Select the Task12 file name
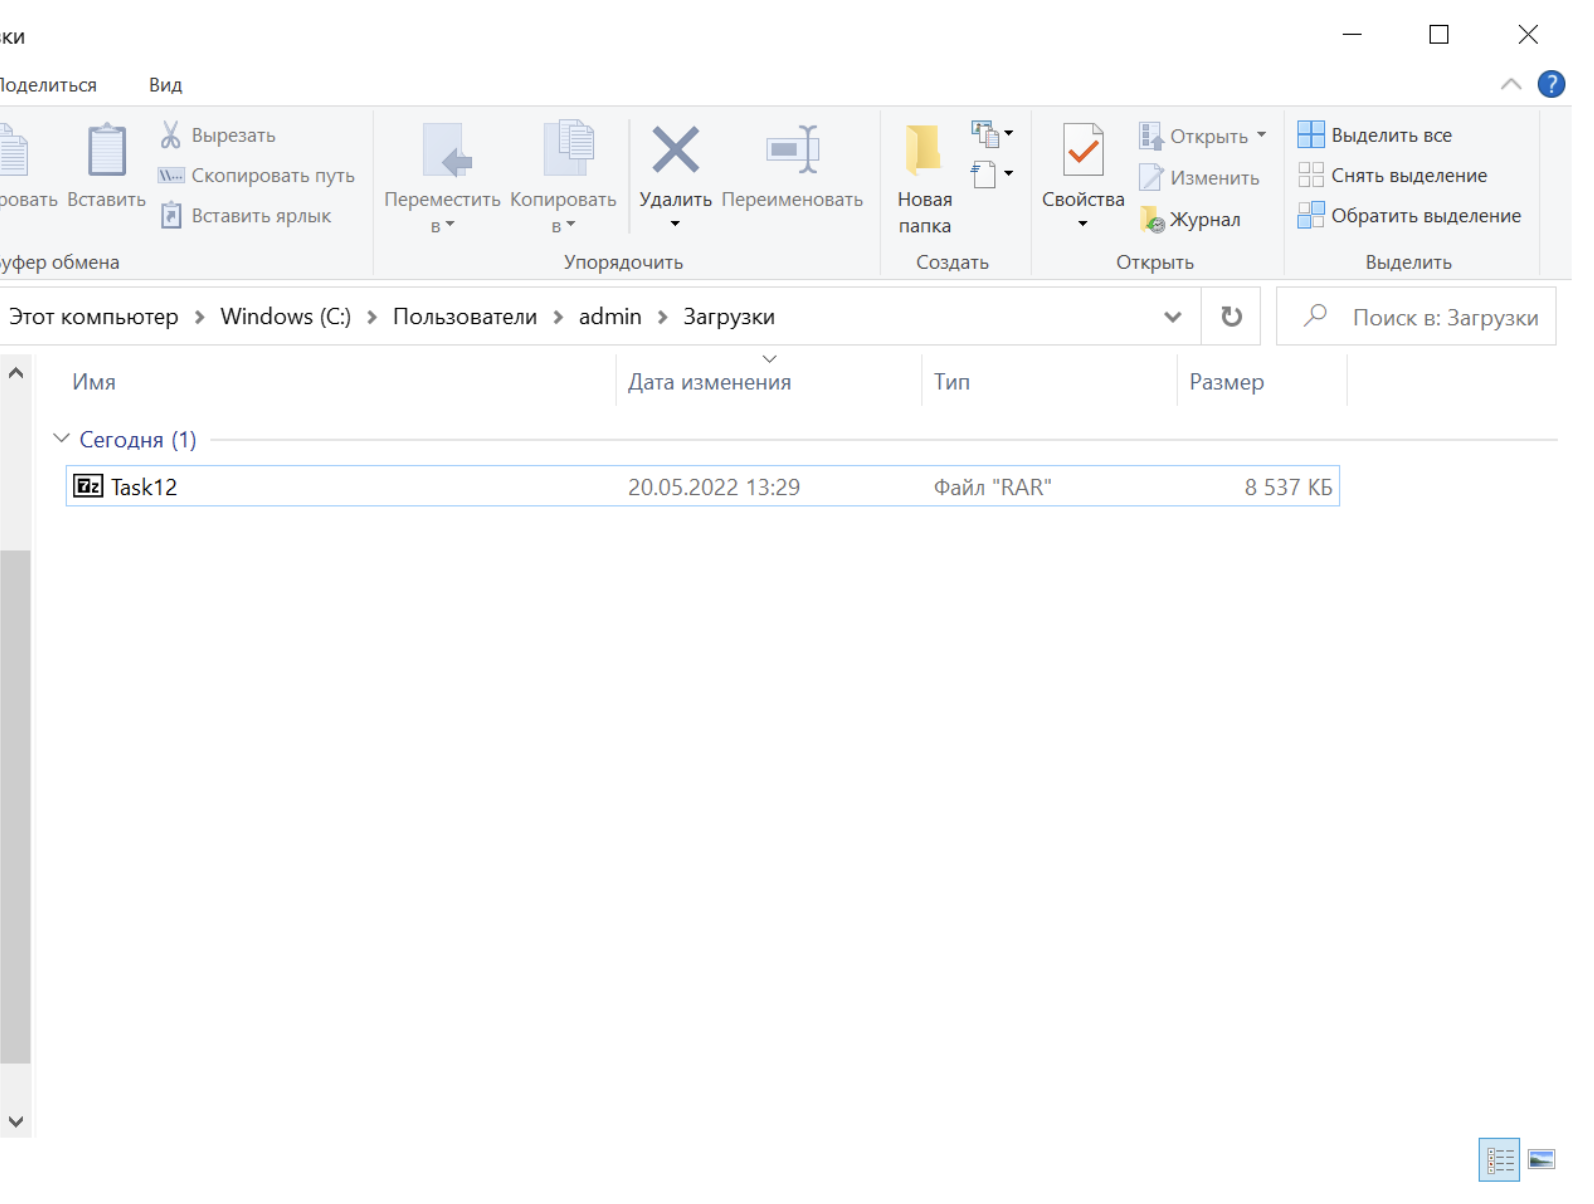Screen dimensions: 1594x1204 tap(144, 487)
